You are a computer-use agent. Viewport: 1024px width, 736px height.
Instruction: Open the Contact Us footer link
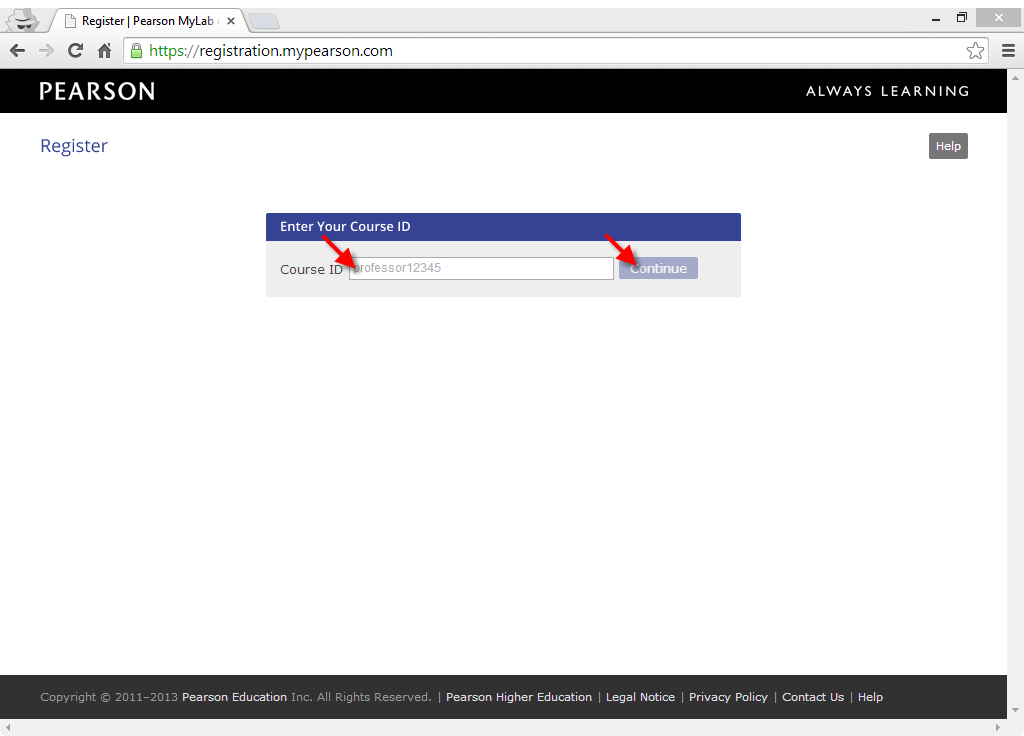(x=812, y=697)
